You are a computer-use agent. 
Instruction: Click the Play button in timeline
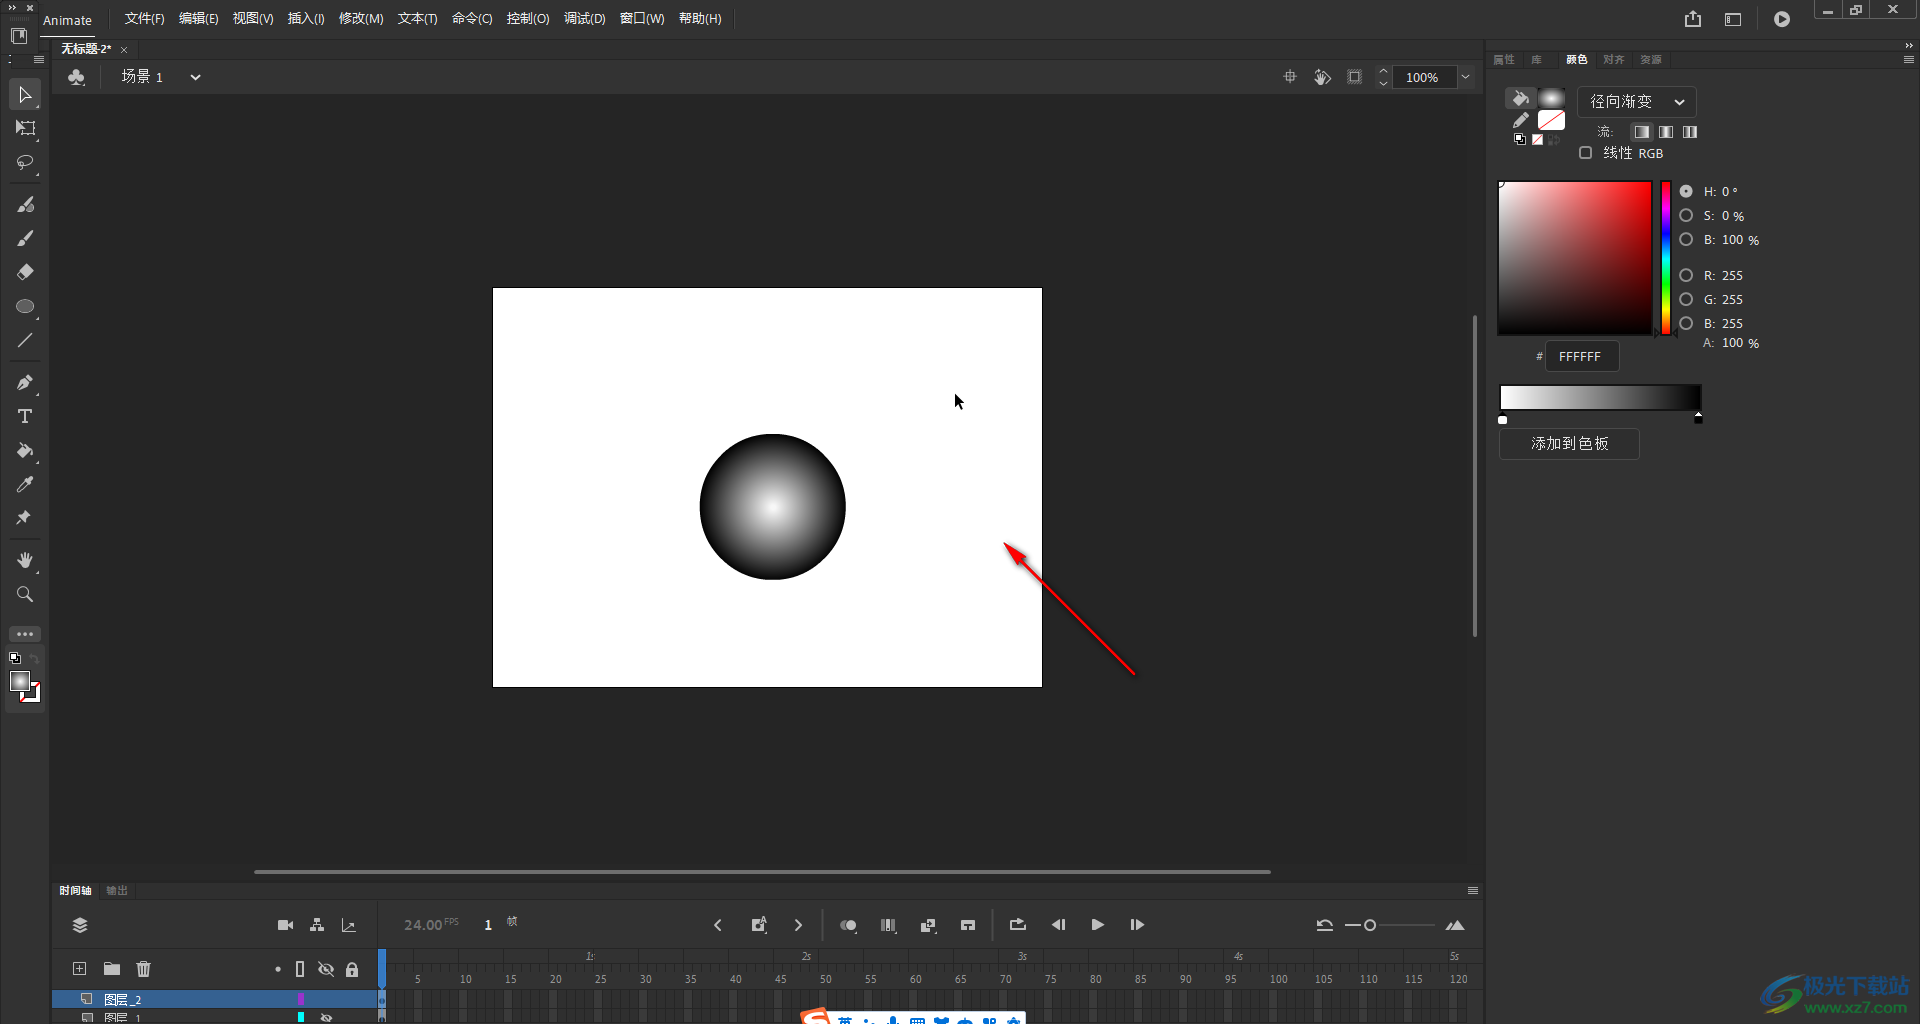[1097, 925]
